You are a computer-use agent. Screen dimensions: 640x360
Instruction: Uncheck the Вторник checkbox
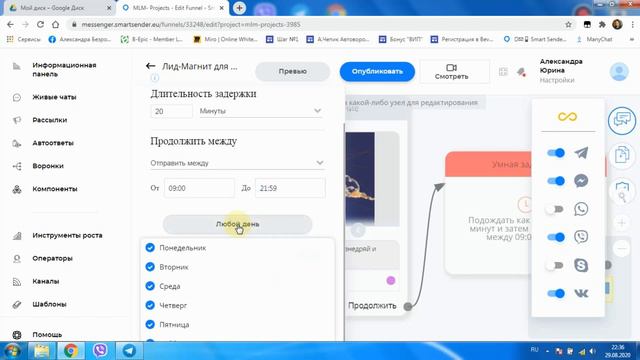[150, 267]
